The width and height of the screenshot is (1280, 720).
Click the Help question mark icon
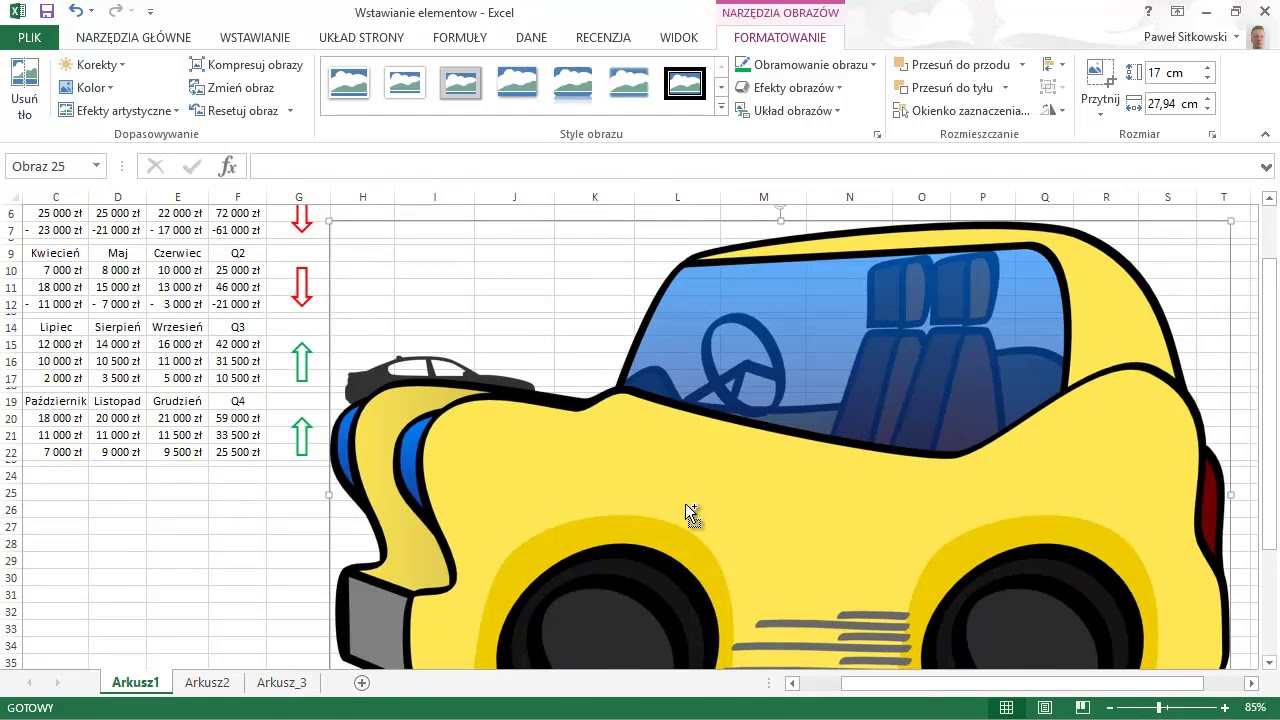1148,11
